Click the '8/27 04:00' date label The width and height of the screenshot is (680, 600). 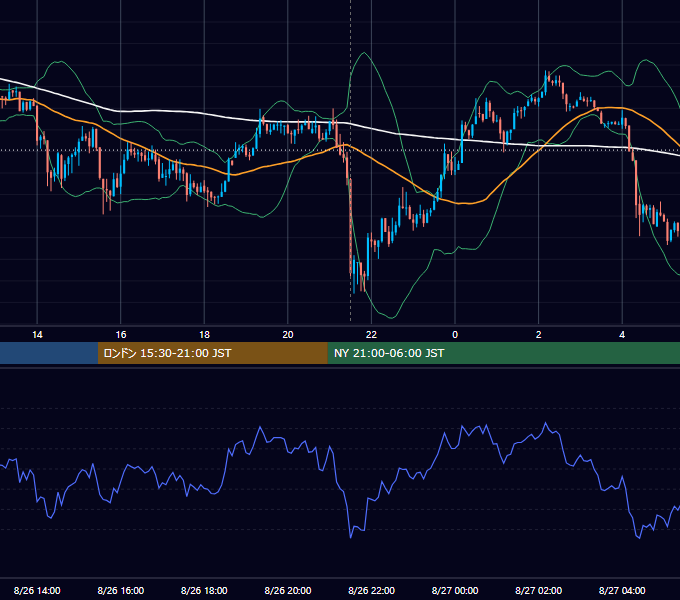[622, 590]
